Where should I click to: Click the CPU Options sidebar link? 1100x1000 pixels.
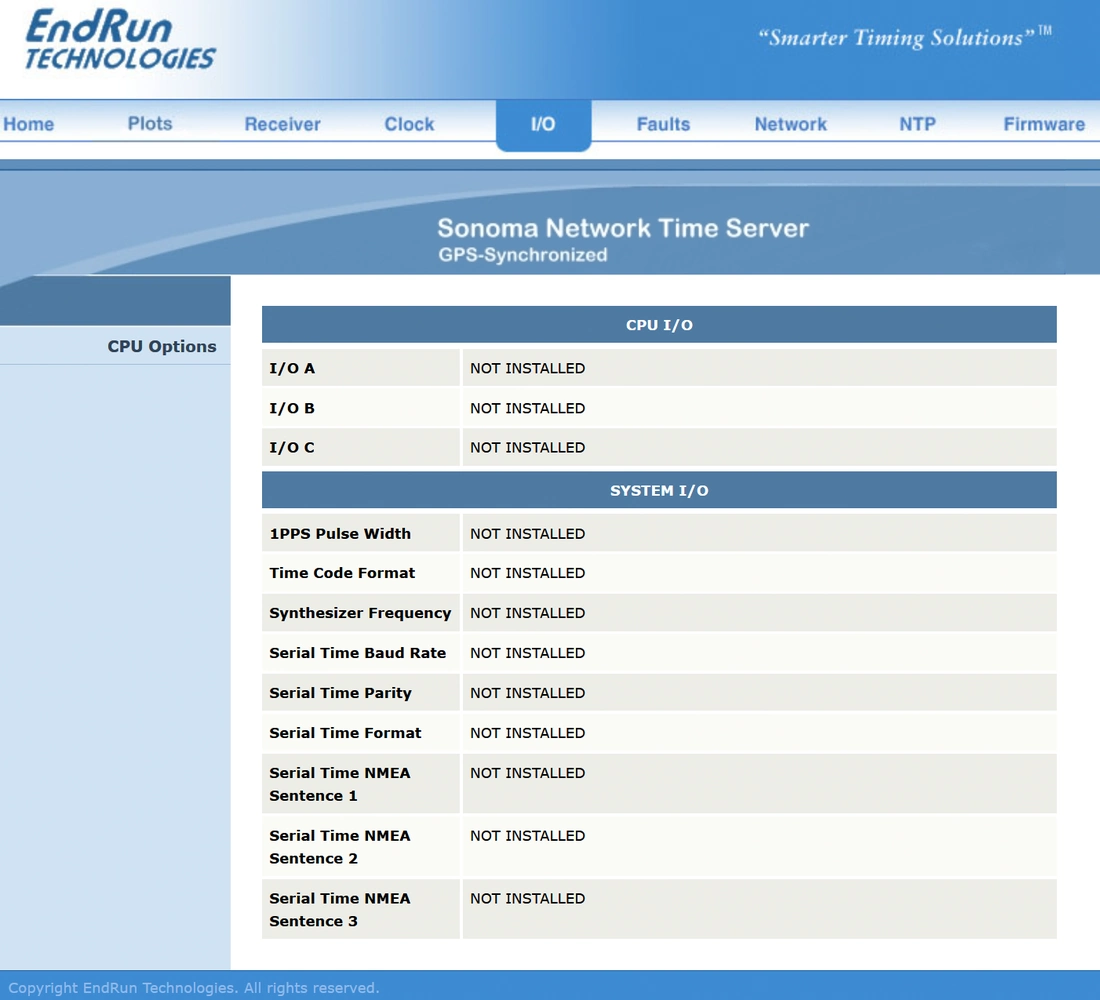coord(161,346)
